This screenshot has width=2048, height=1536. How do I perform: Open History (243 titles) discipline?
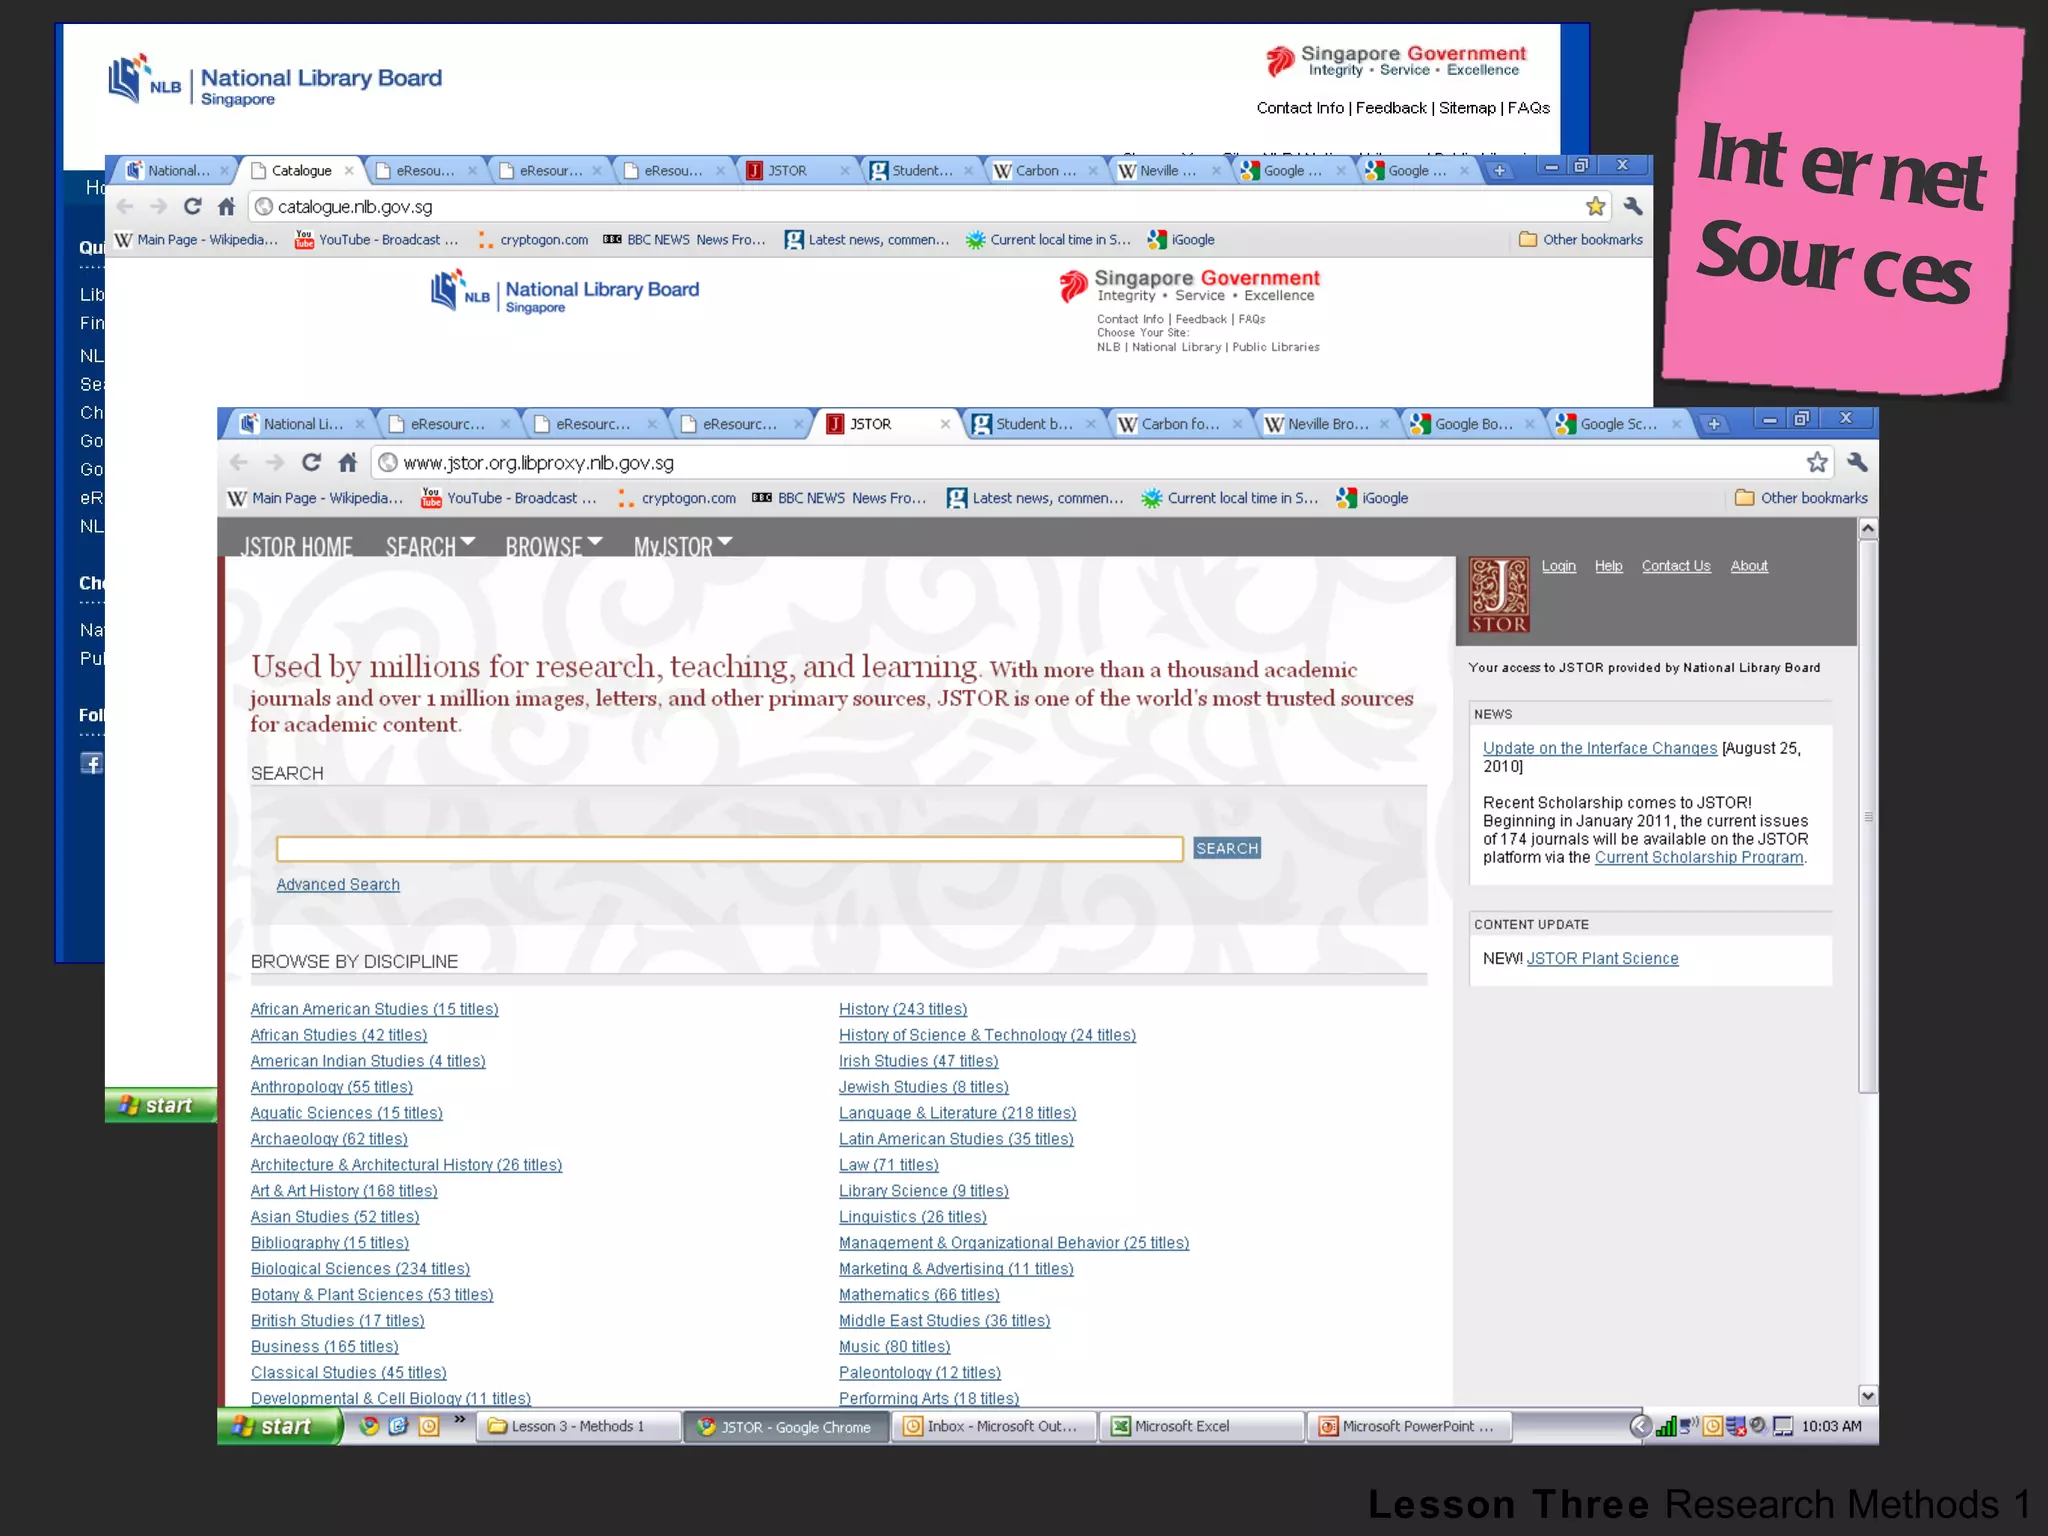pos(903,1009)
